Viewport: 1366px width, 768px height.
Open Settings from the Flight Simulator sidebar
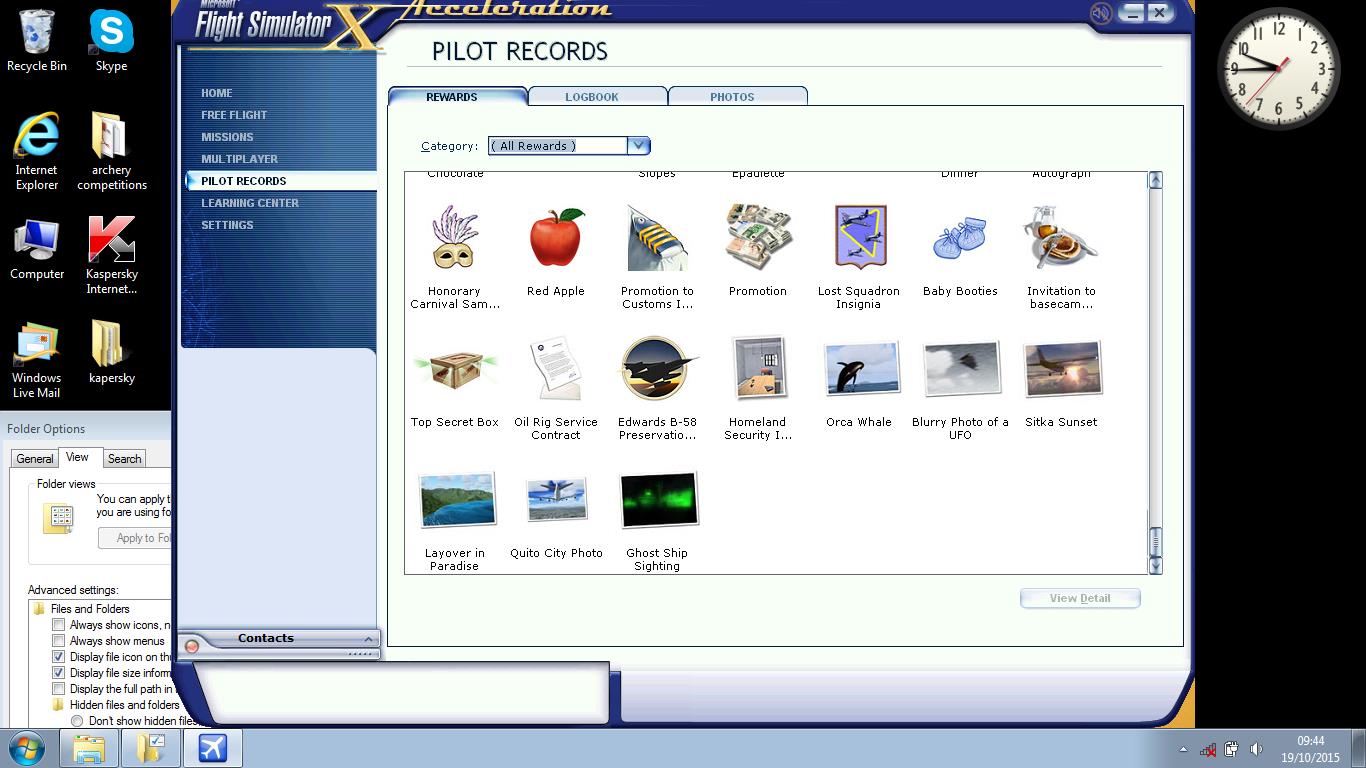tap(227, 225)
